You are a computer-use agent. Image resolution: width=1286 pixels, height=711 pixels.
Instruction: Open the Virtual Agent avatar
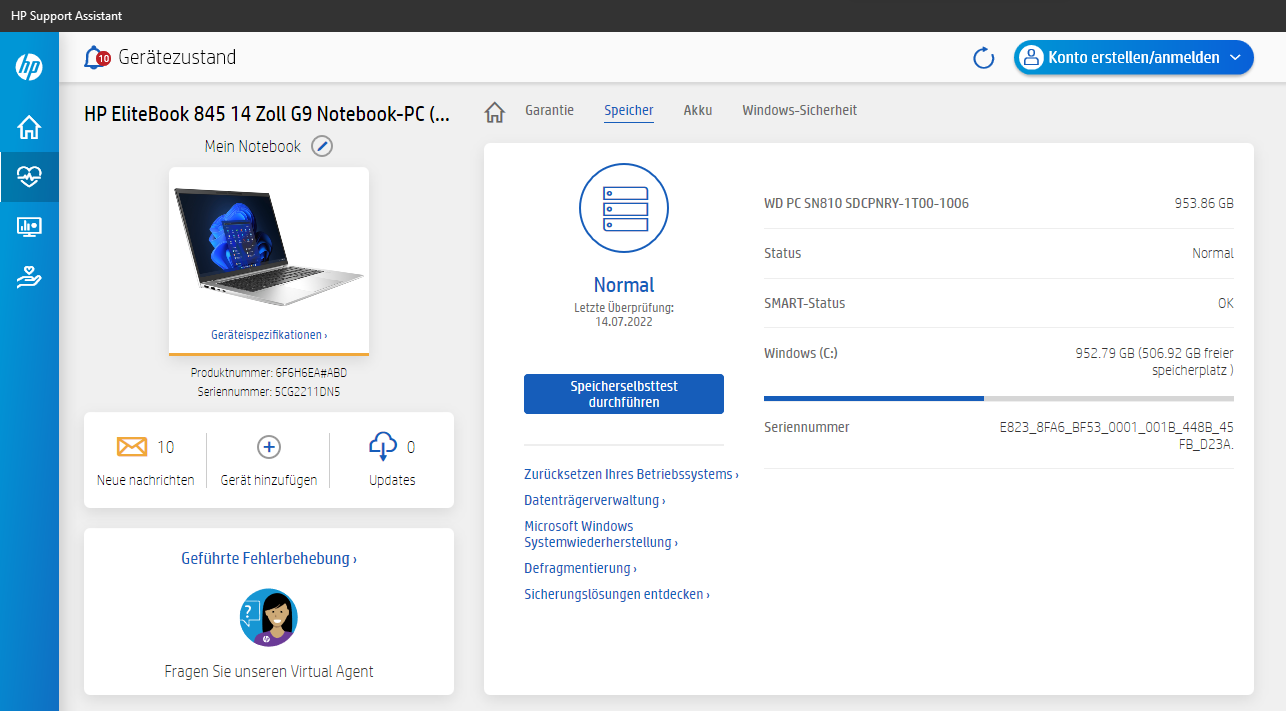click(269, 617)
